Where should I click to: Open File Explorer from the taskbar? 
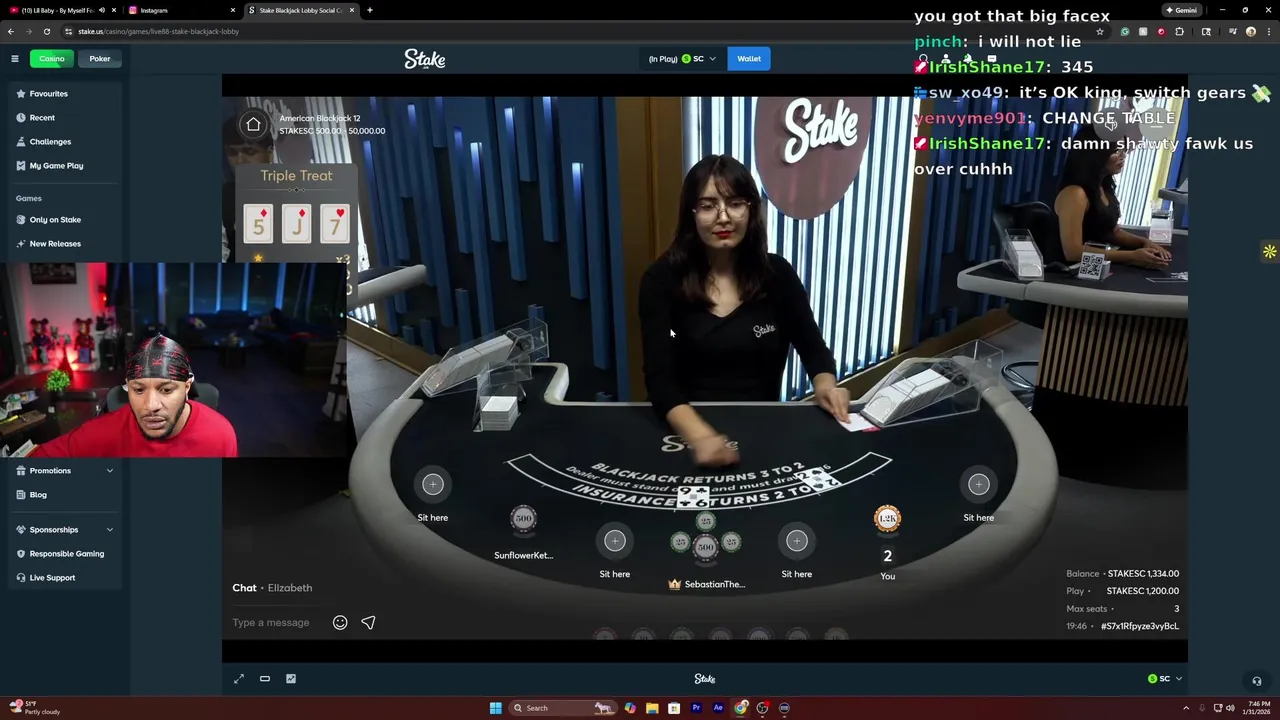pos(652,708)
